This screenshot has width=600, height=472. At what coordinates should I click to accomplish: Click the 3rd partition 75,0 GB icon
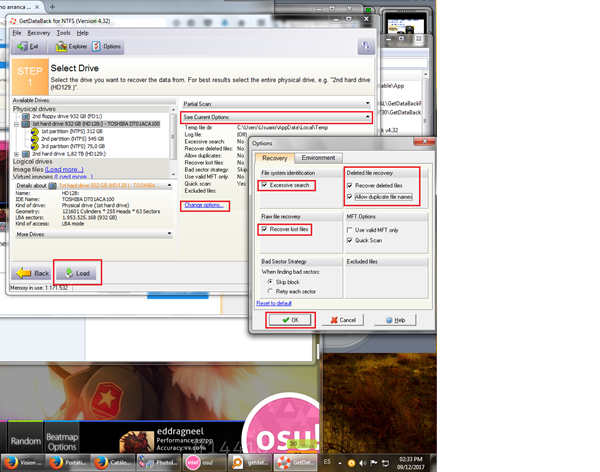click(34, 146)
